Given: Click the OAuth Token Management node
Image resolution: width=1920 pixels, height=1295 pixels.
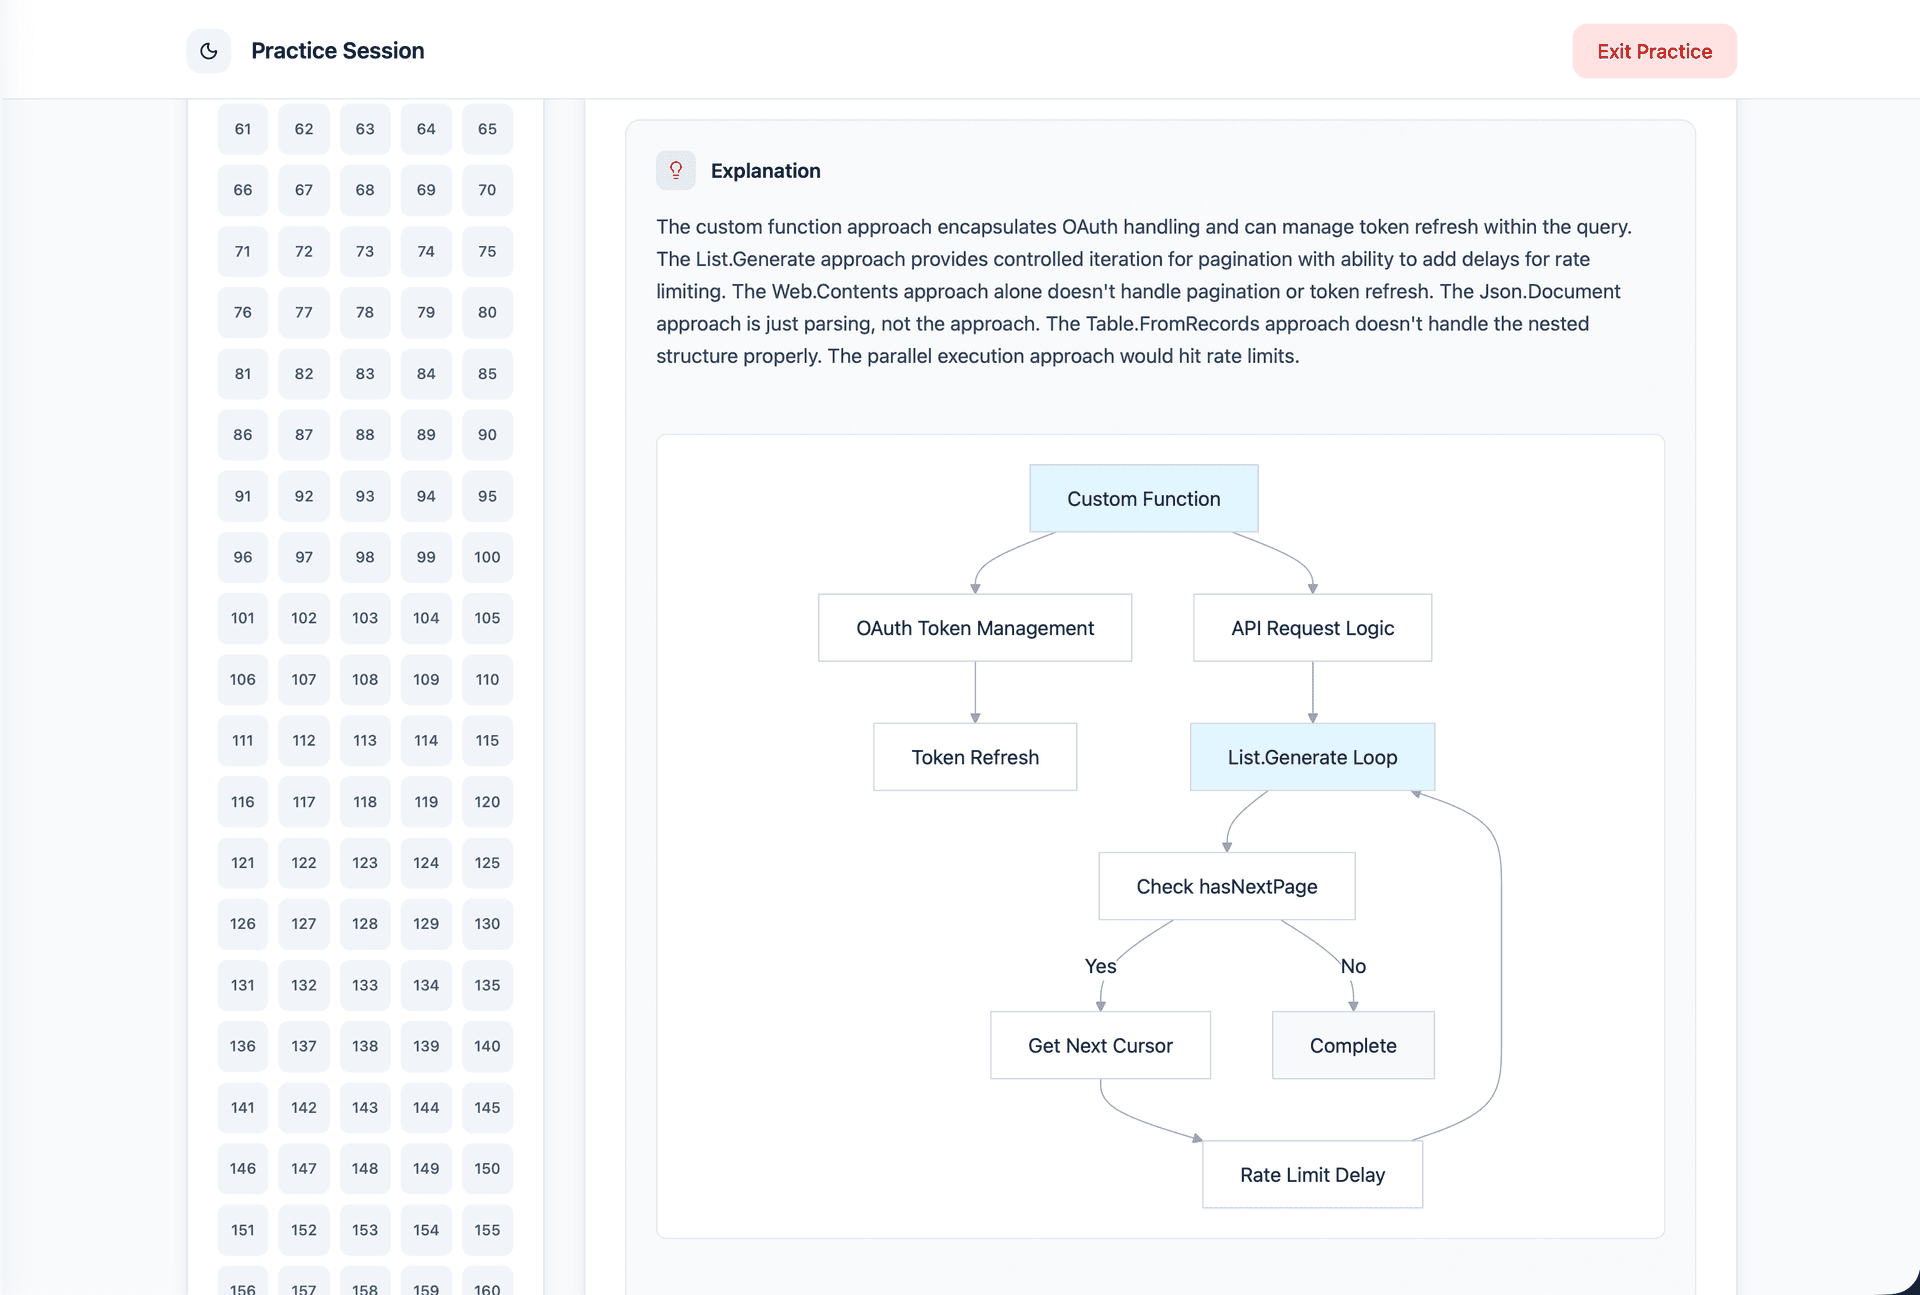Looking at the screenshot, I should (975, 628).
